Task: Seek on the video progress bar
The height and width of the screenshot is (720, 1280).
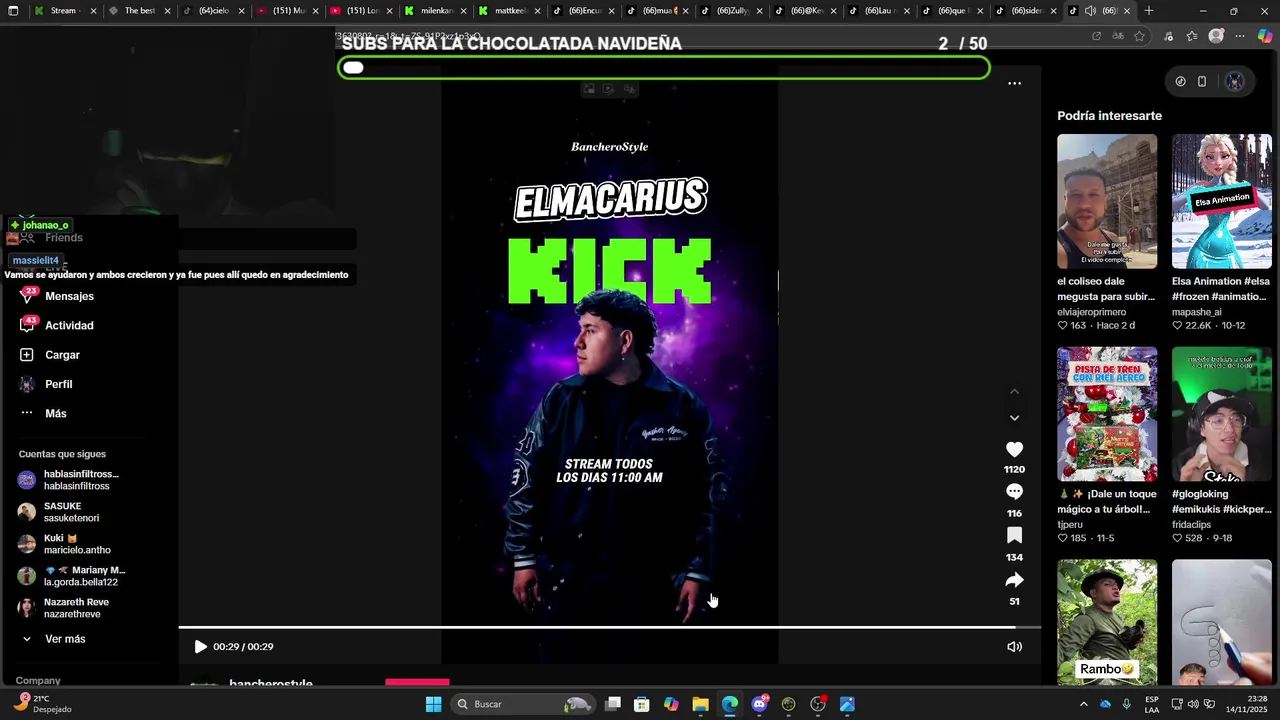Action: click(609, 628)
